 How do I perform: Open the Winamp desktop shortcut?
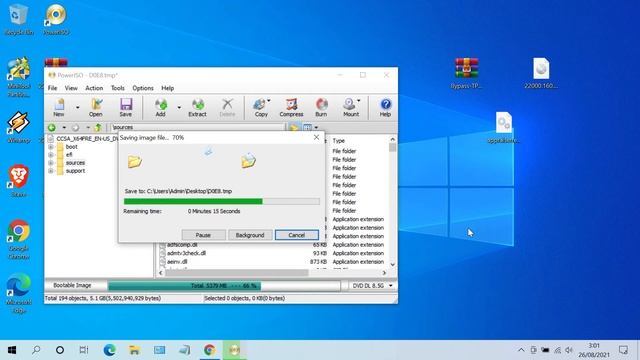click(19, 127)
